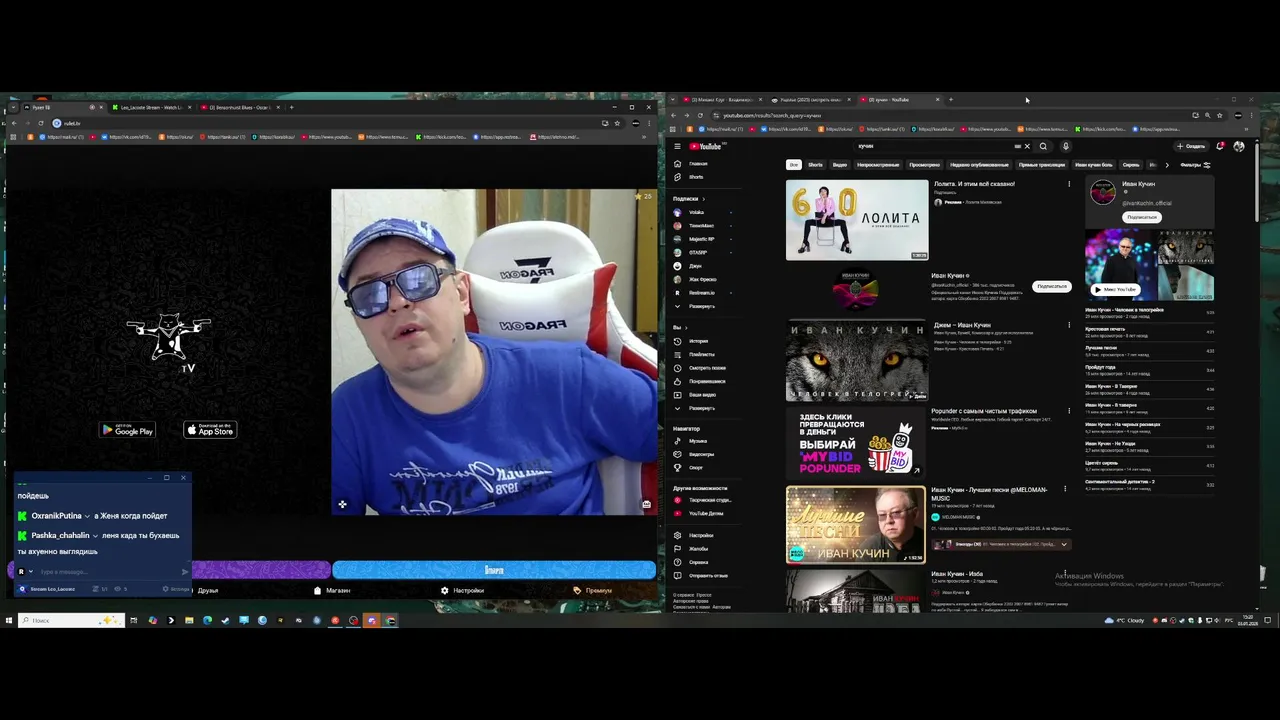The image size is (1280, 720).
Task: Open Премиум in the rulet.tv bottom bar
Action: [x=592, y=590]
